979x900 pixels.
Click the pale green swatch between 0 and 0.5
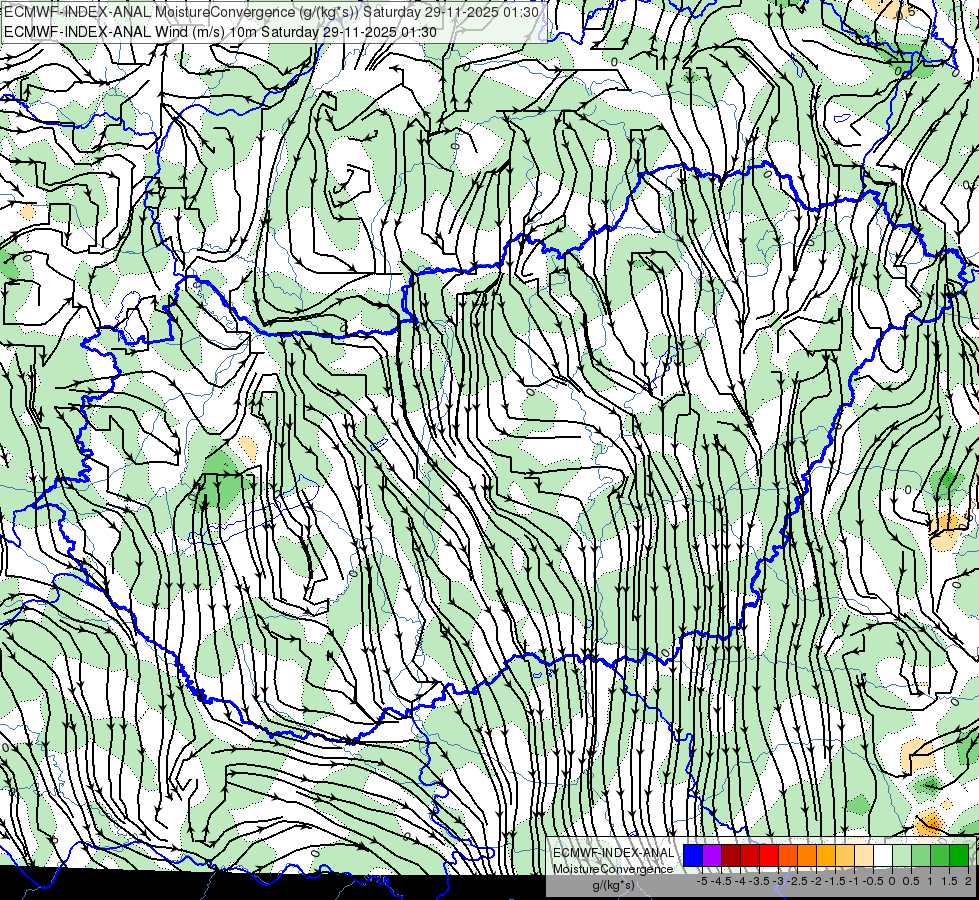pyautogui.click(x=902, y=855)
